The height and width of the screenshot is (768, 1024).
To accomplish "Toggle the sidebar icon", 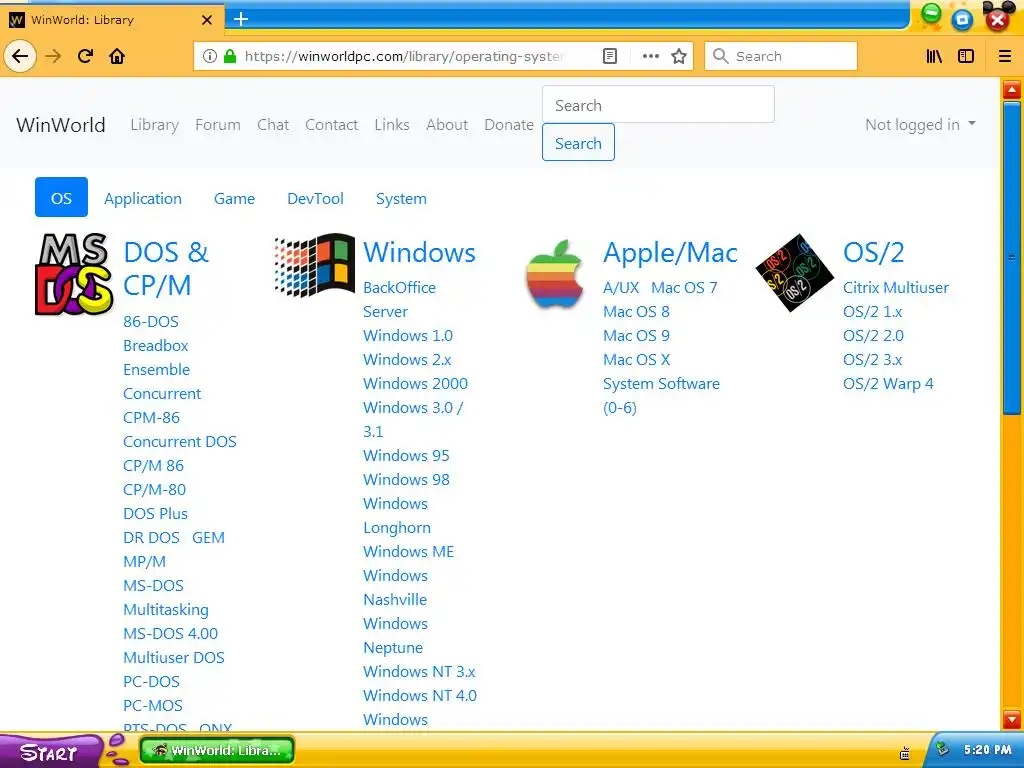I will pos(966,56).
